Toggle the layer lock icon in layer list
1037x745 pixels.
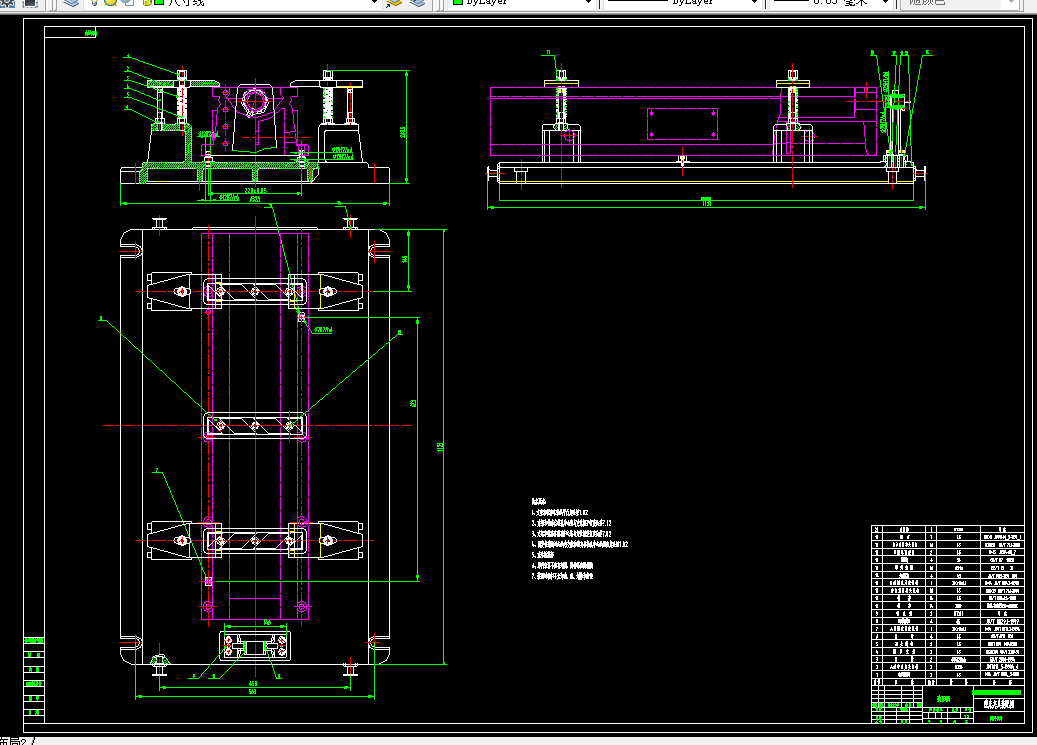click(x=147, y=3)
